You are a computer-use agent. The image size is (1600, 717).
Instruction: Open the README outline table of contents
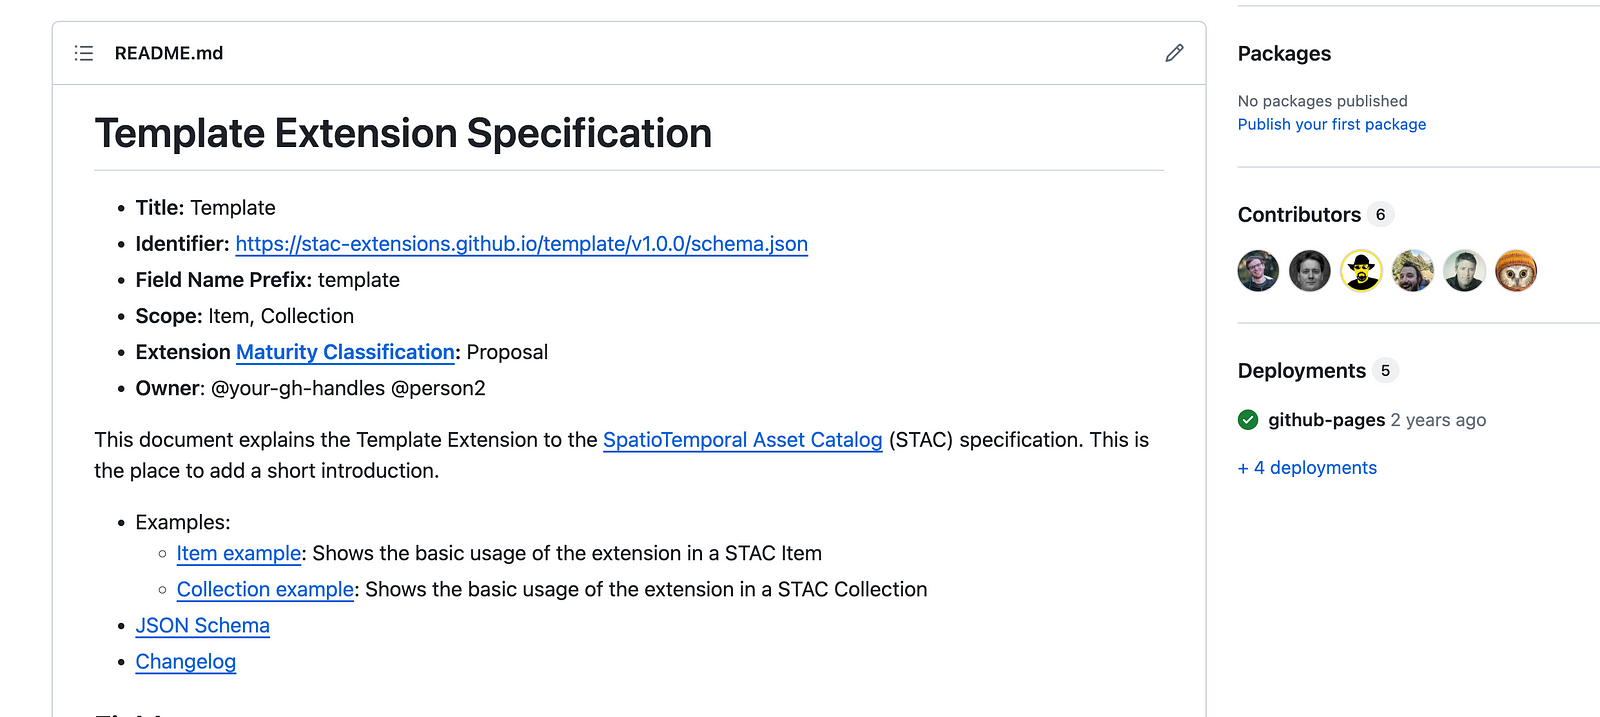(84, 53)
